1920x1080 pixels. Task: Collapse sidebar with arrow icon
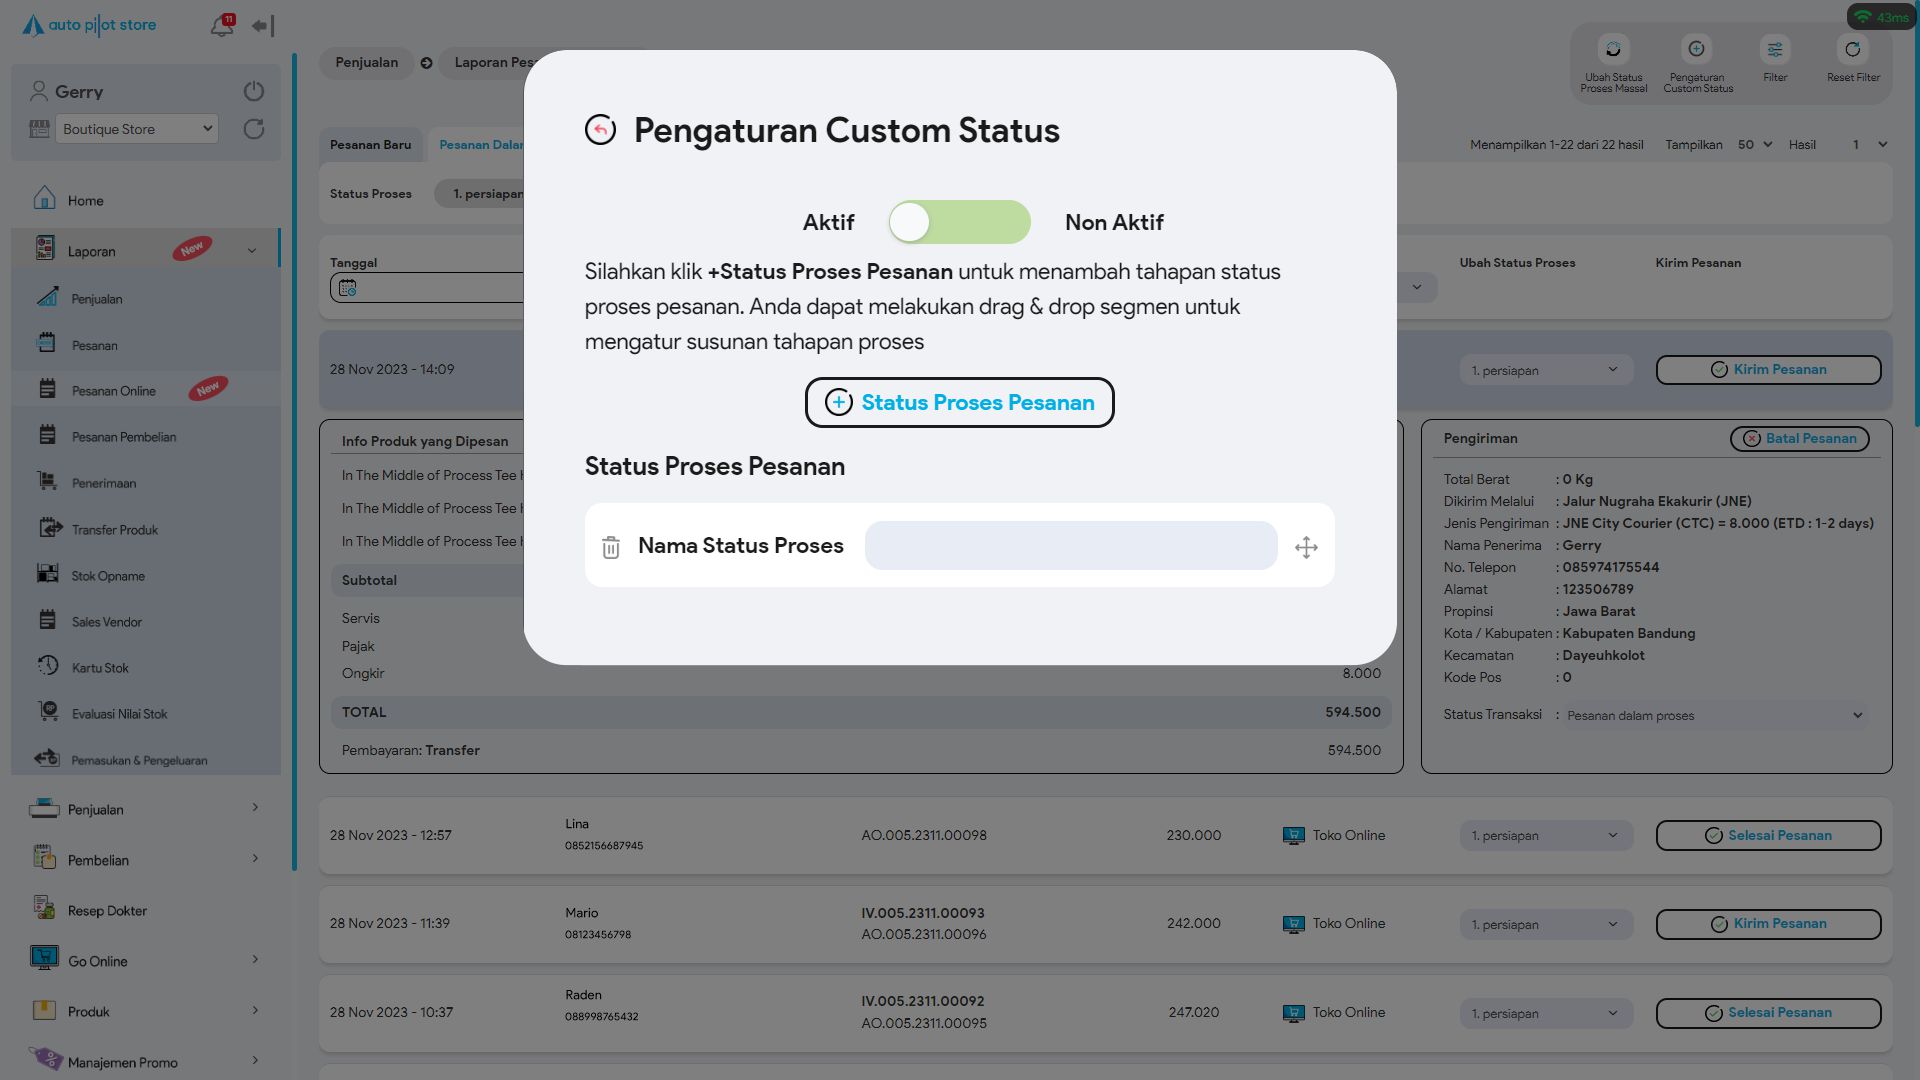point(263,26)
